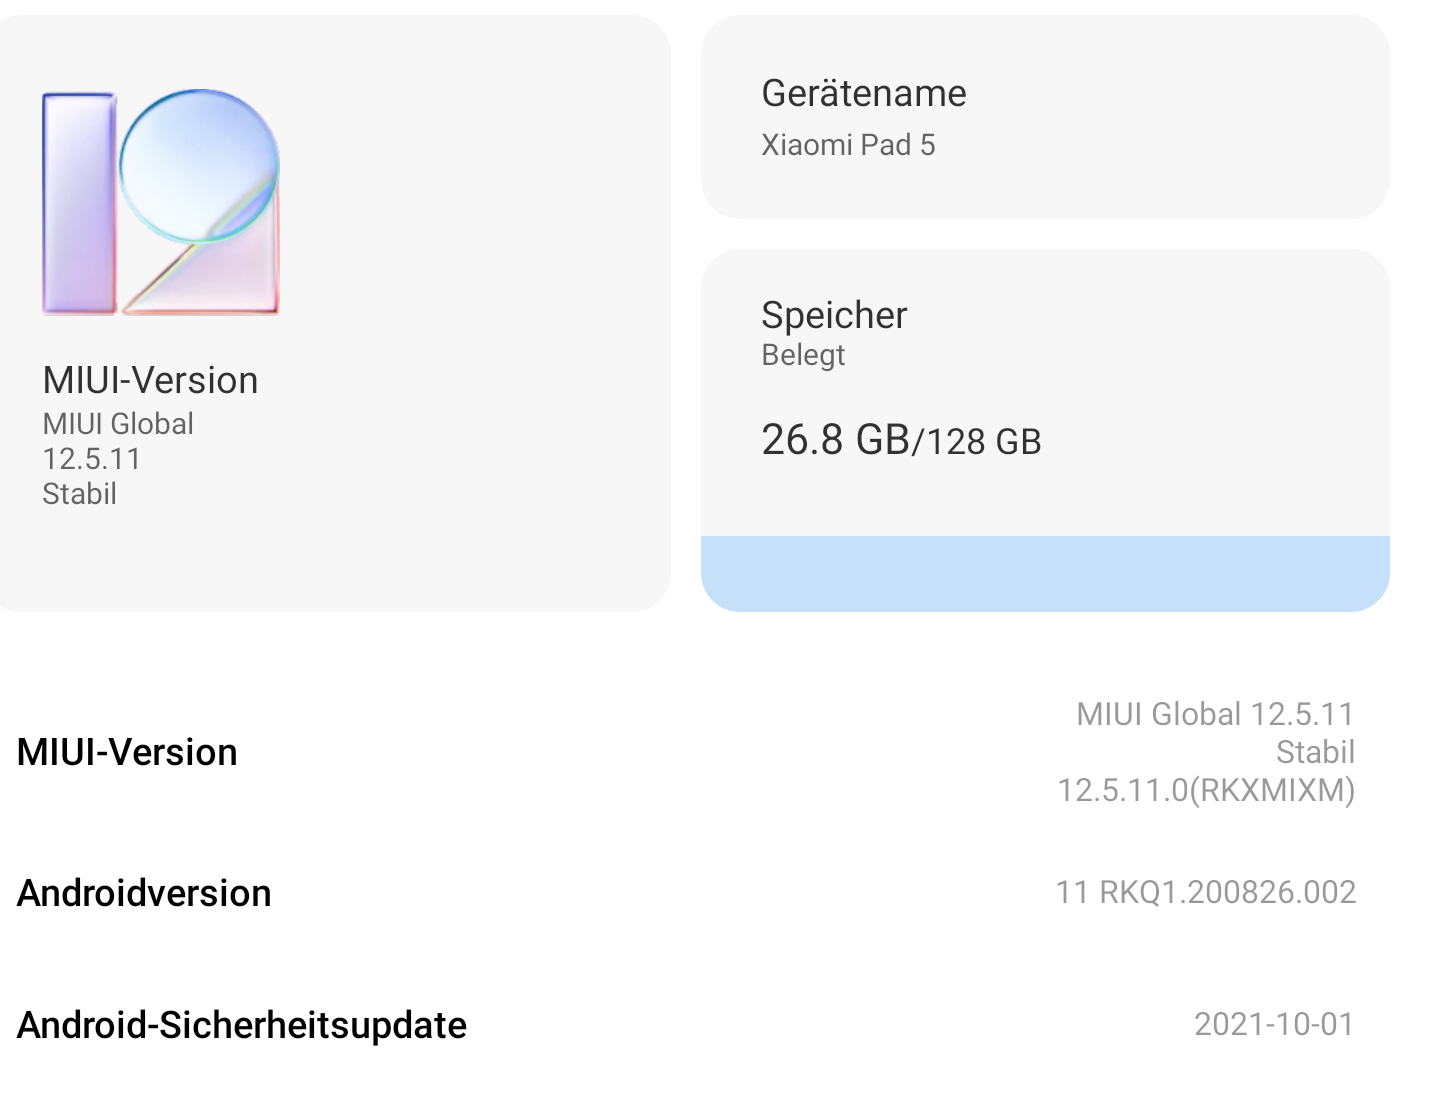Open the Speicher storage card heading
Viewport: 1433px width, 1095px height.
(834, 315)
